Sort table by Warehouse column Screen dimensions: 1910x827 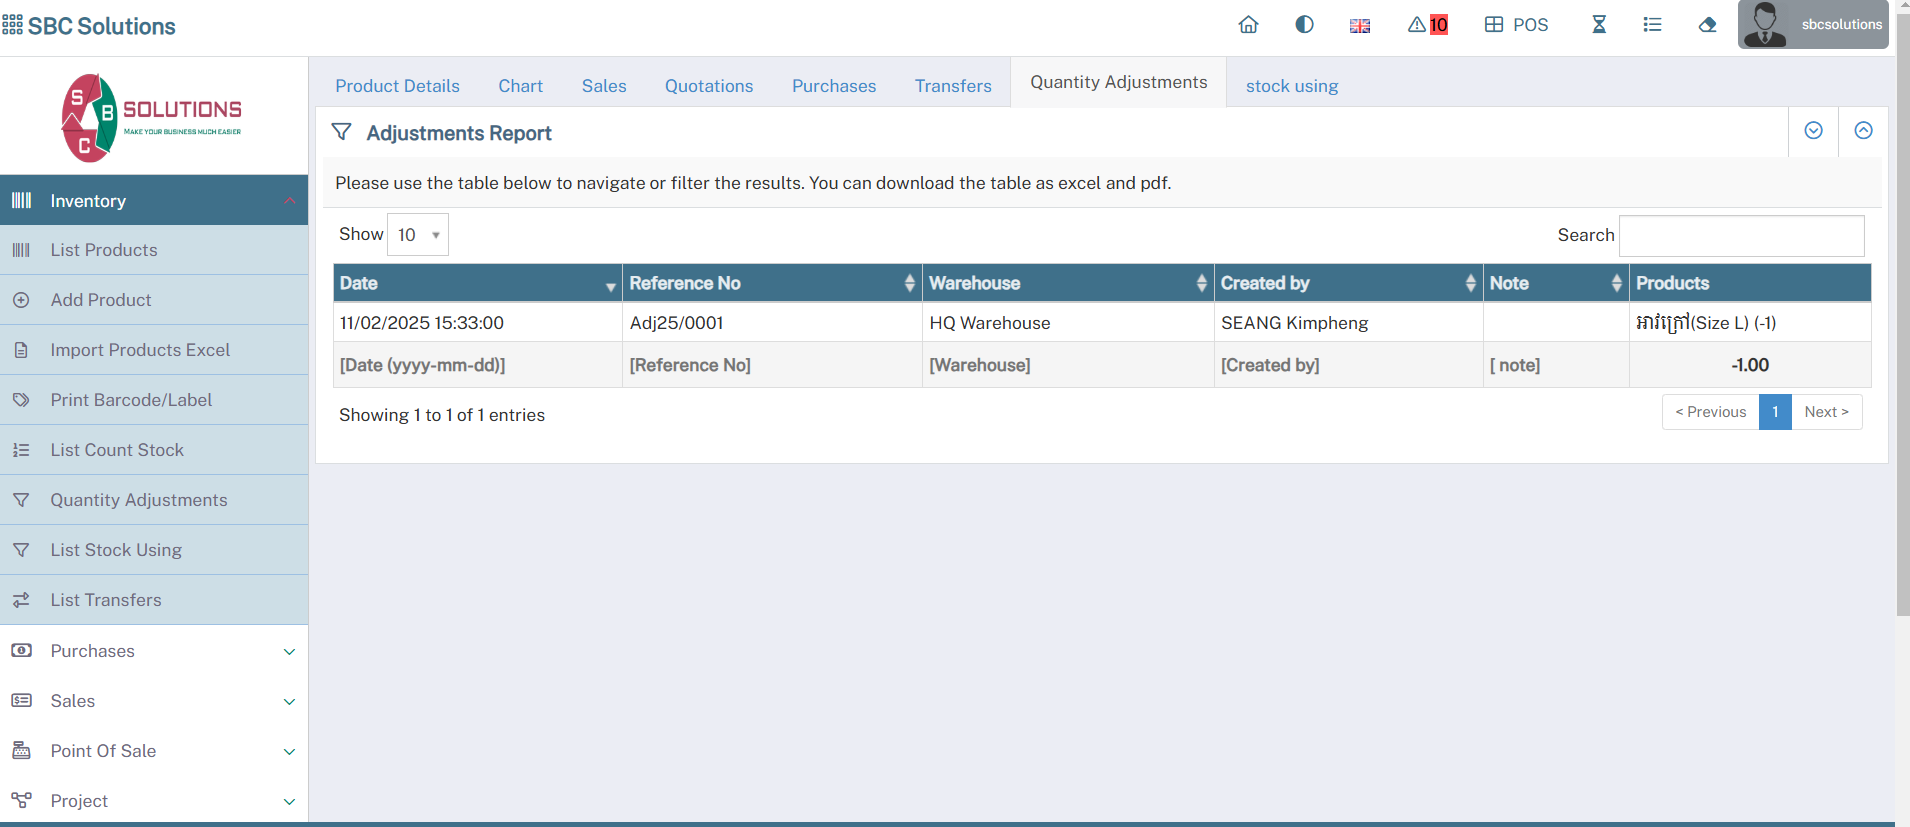(x=1067, y=283)
